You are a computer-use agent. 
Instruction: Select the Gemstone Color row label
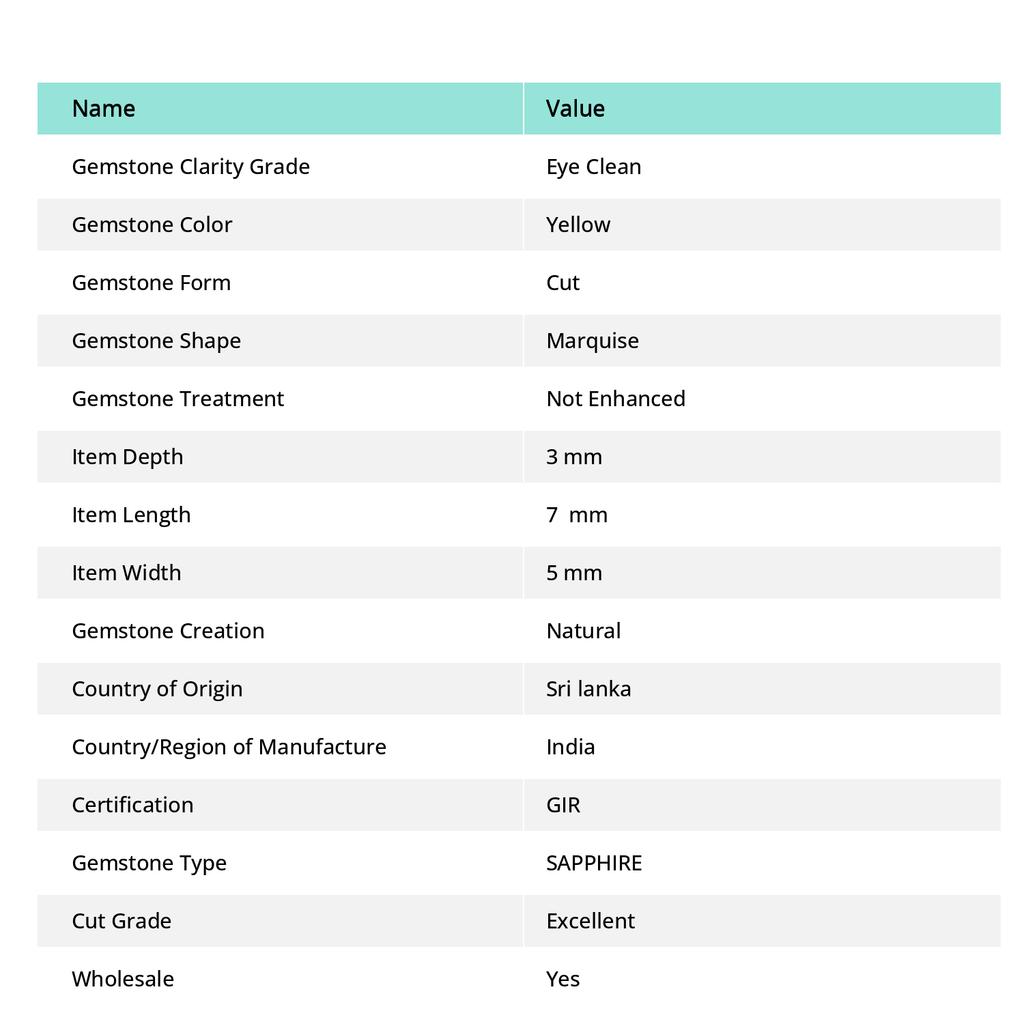[152, 225]
